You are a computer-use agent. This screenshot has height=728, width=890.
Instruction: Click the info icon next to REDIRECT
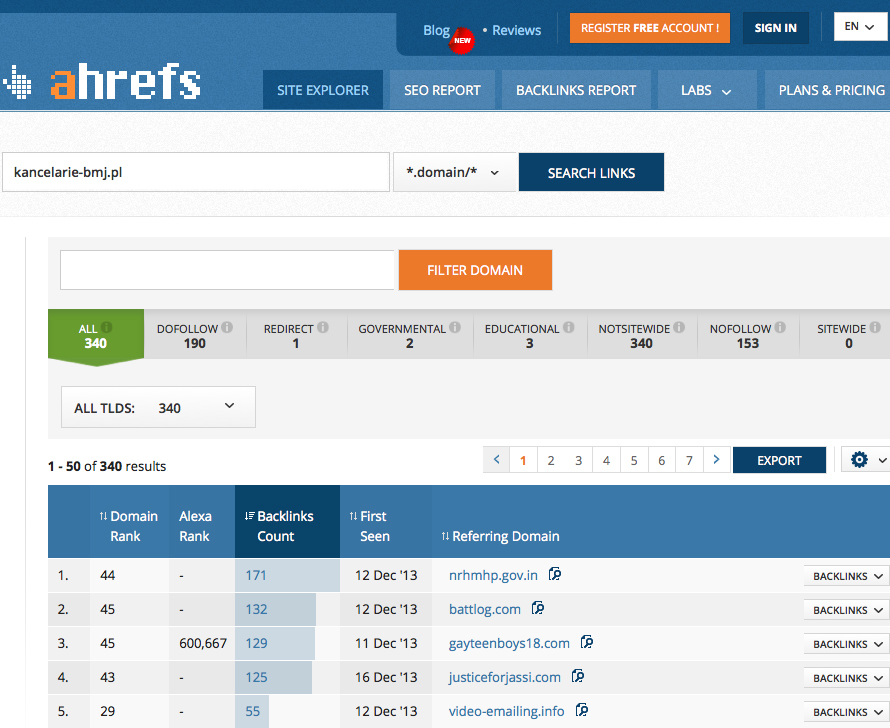323,327
